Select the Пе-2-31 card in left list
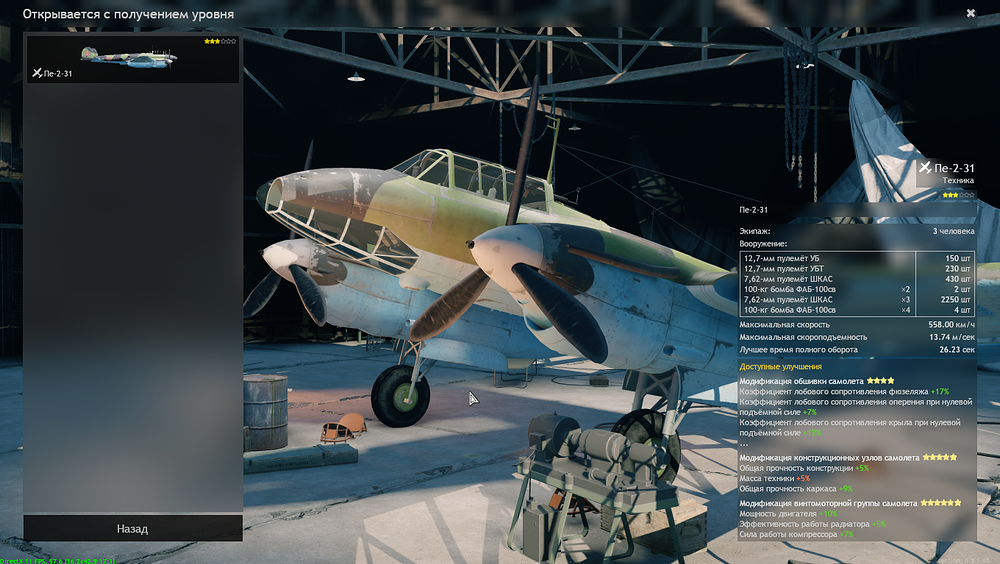 click(x=131, y=59)
